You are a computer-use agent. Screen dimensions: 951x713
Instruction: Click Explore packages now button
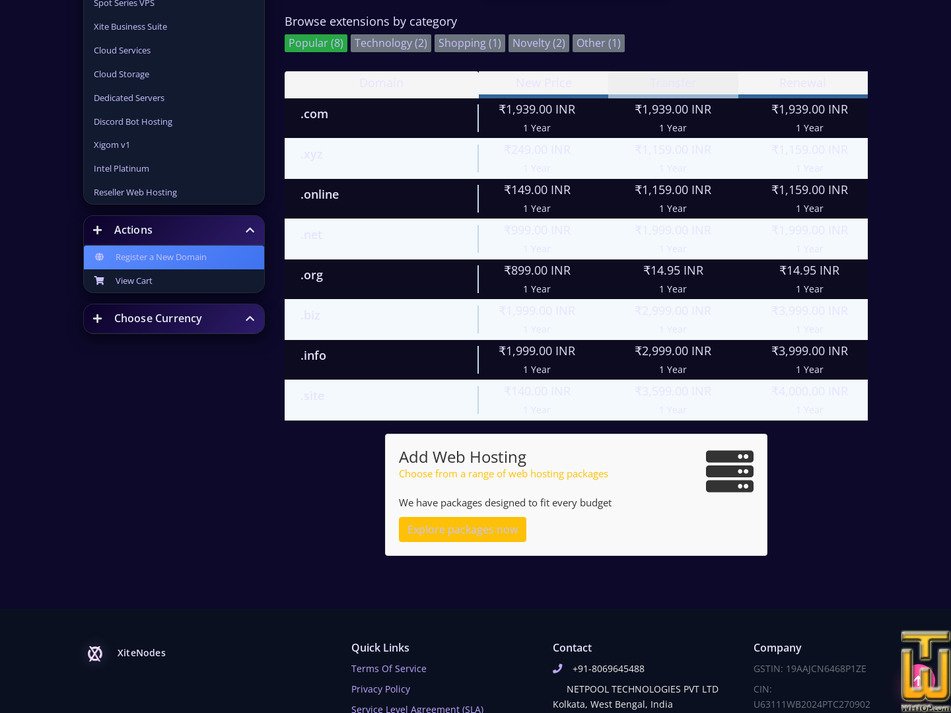click(462, 529)
